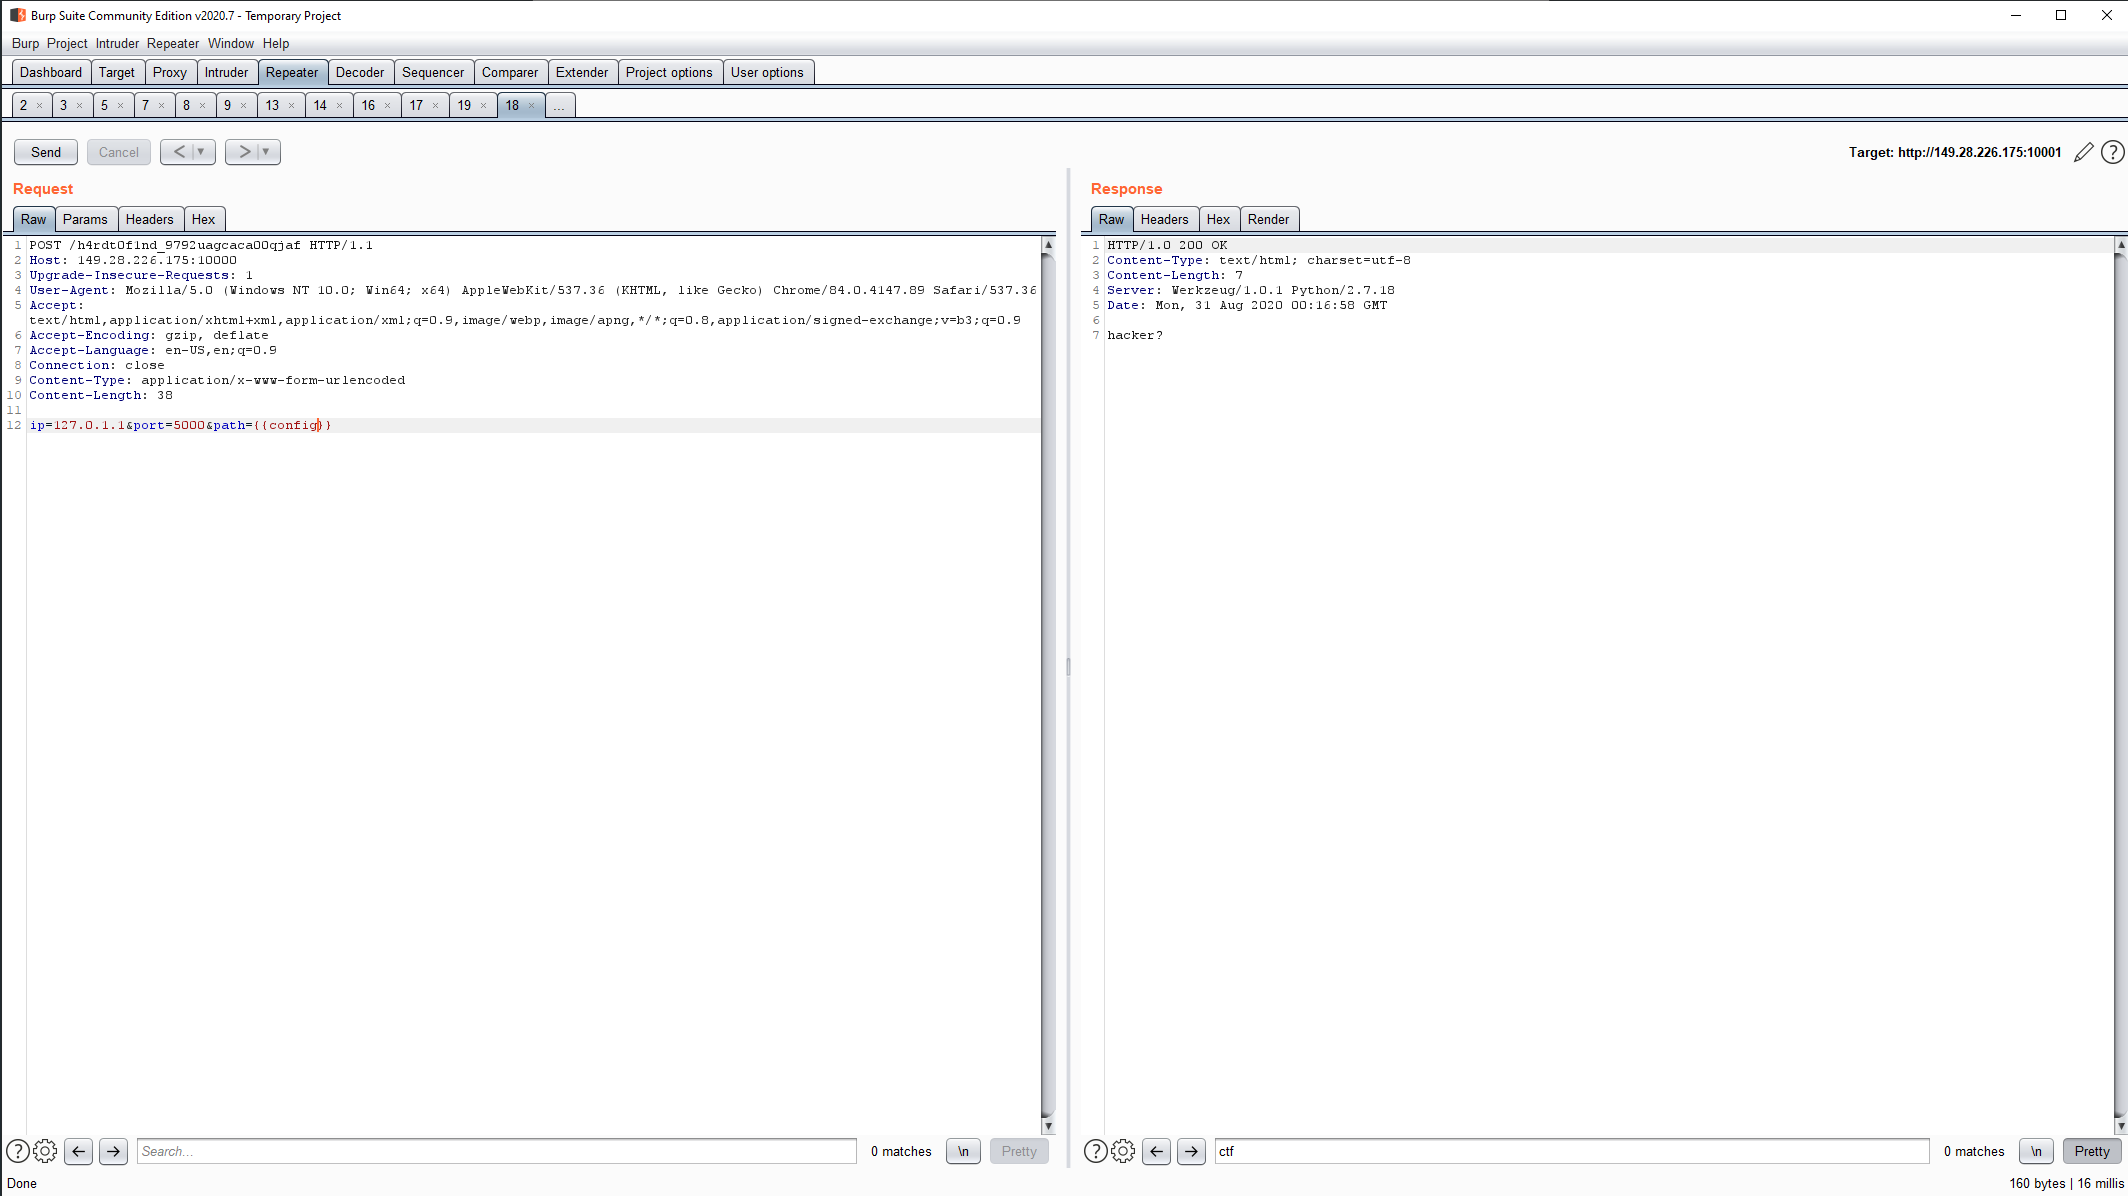This screenshot has width=2128, height=1196.
Task: Open response search settings gear icon
Action: pos(1123,1151)
